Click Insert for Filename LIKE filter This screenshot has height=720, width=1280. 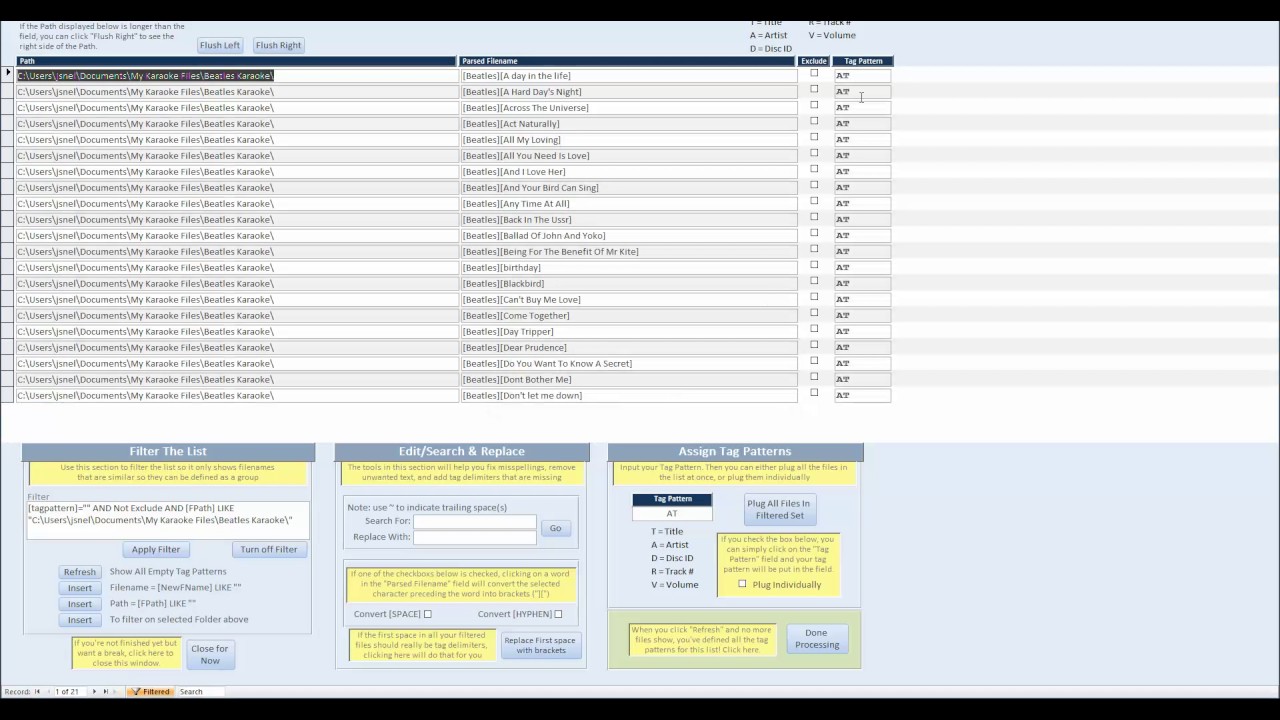pyautogui.click(x=79, y=588)
